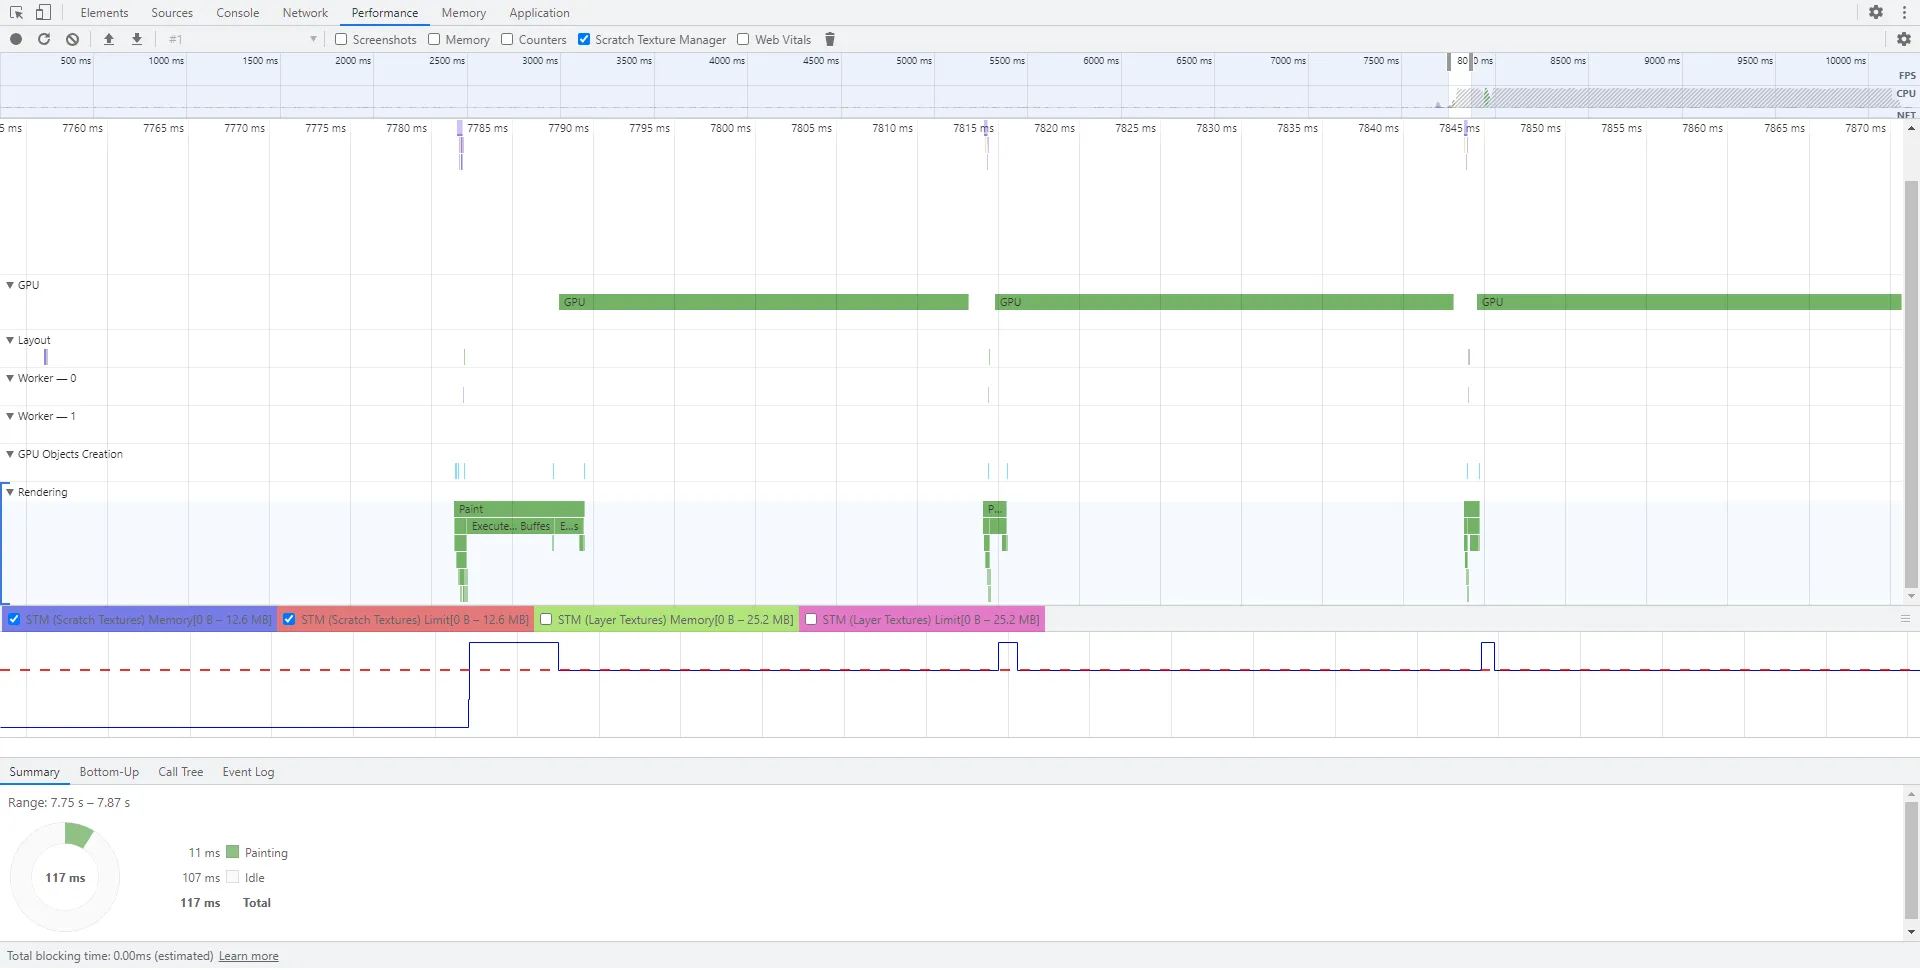Select the Performance tab
Viewport: 1920px width, 970px height.
(385, 13)
